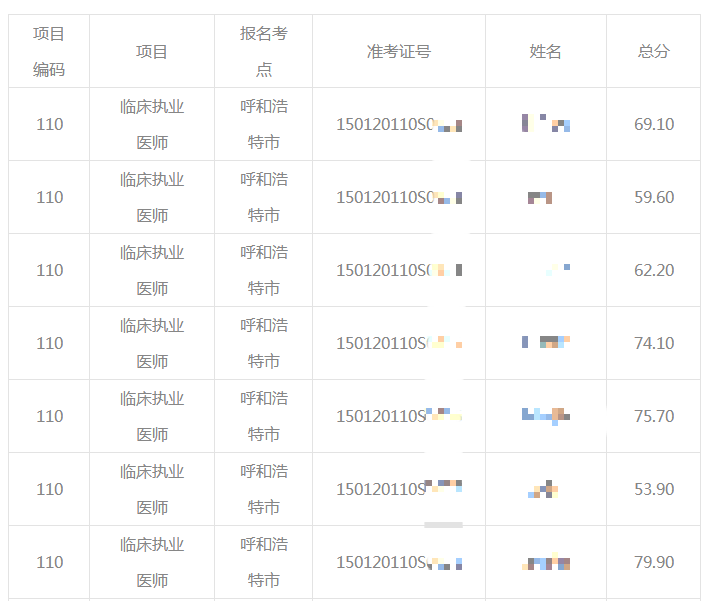The width and height of the screenshot is (710, 601).
Task: Select the 临床执业医师 cell in the 59.60 row
Action: [152, 198]
